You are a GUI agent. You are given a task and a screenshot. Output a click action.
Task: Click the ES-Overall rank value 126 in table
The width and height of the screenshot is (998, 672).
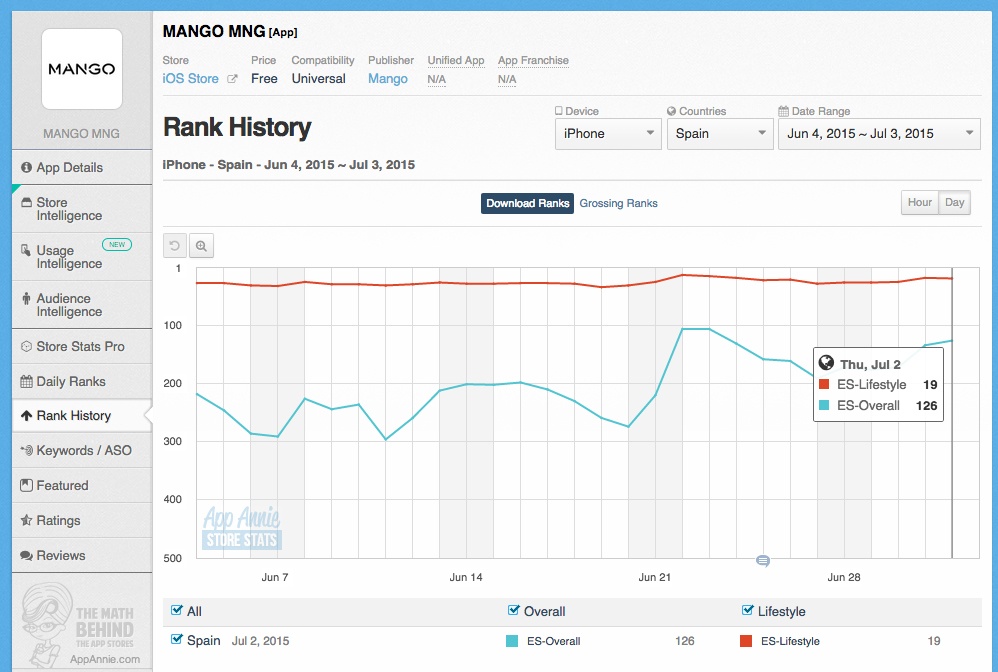click(x=684, y=641)
